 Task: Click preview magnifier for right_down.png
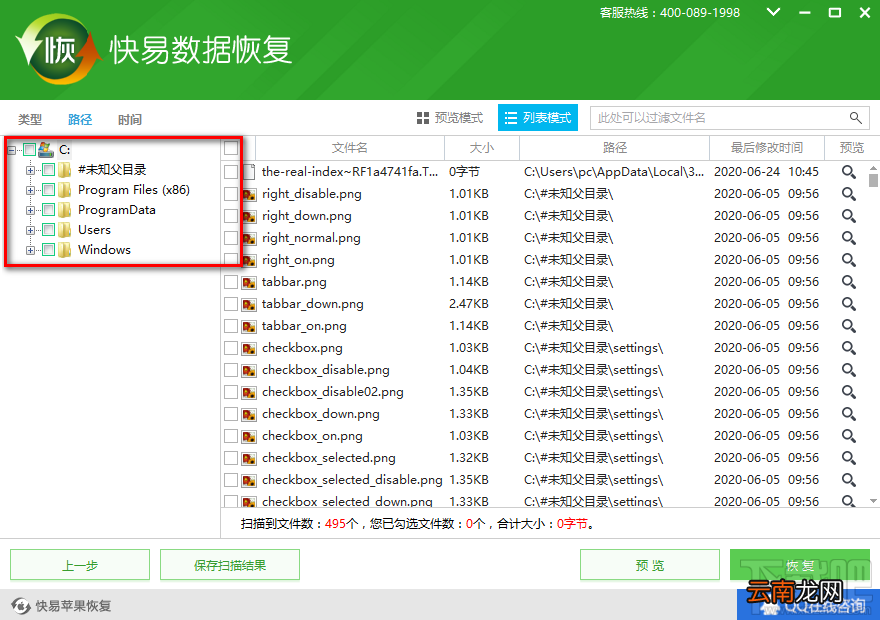[x=849, y=216]
